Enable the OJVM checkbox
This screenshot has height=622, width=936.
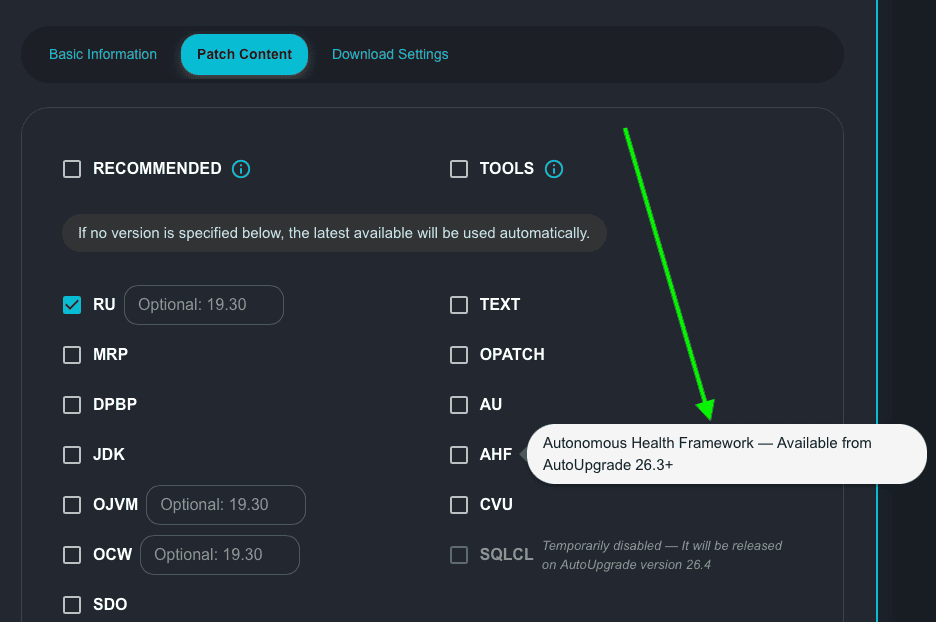[x=72, y=505]
